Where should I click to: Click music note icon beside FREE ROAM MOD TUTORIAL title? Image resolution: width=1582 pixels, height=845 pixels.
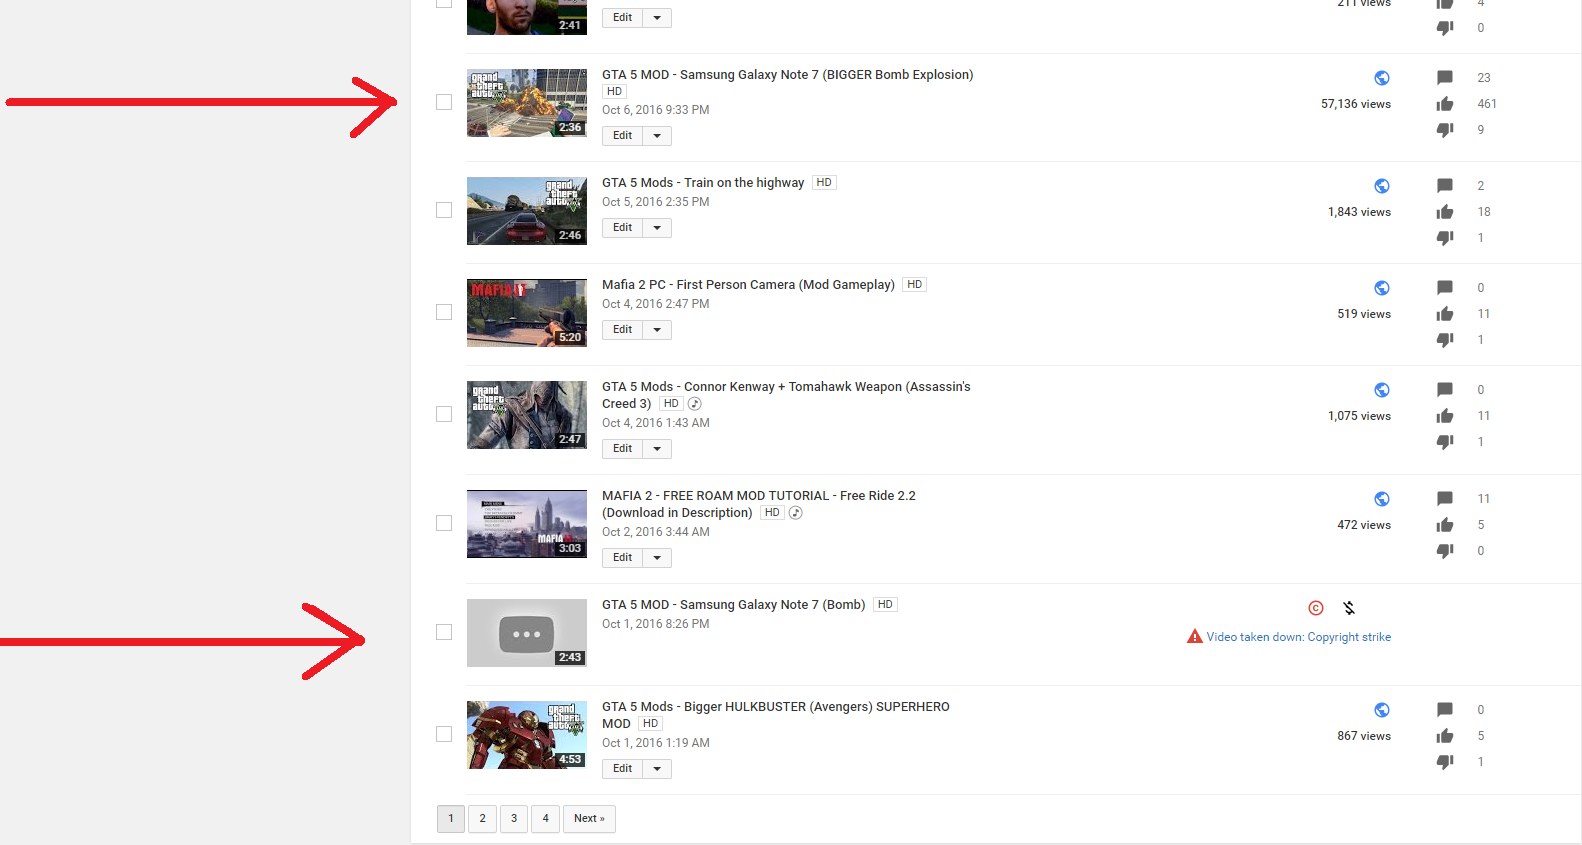[796, 513]
